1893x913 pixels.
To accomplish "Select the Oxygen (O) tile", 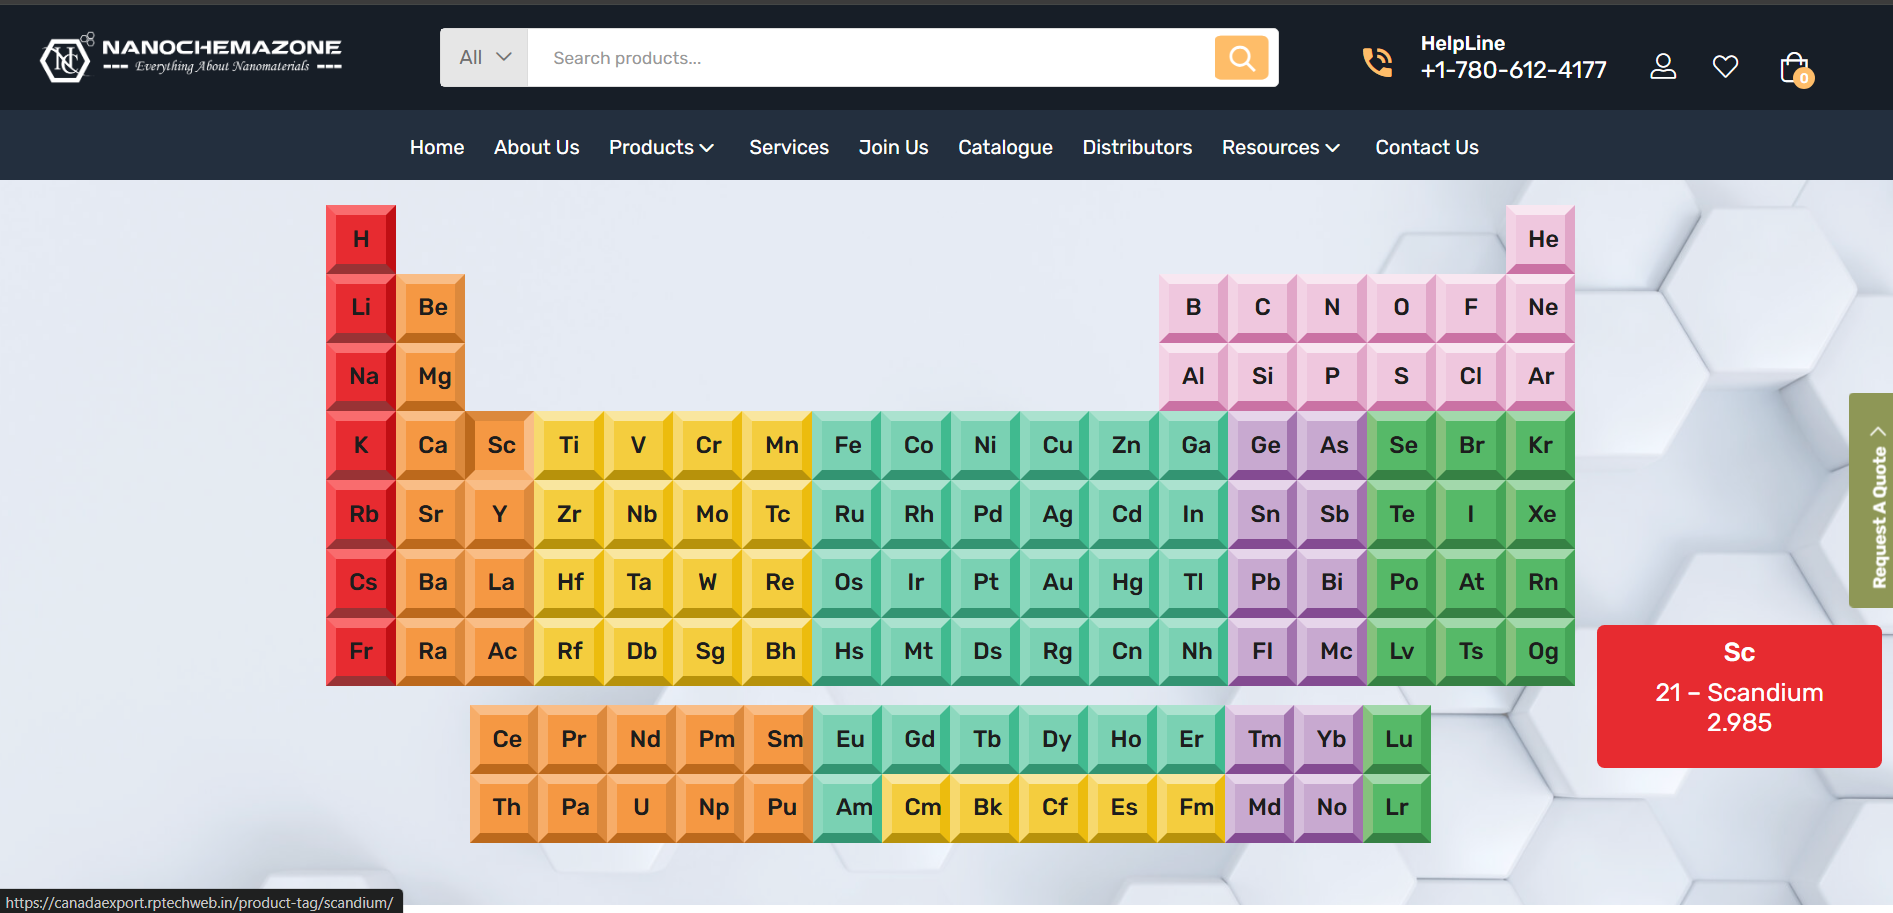I will 1402,308.
